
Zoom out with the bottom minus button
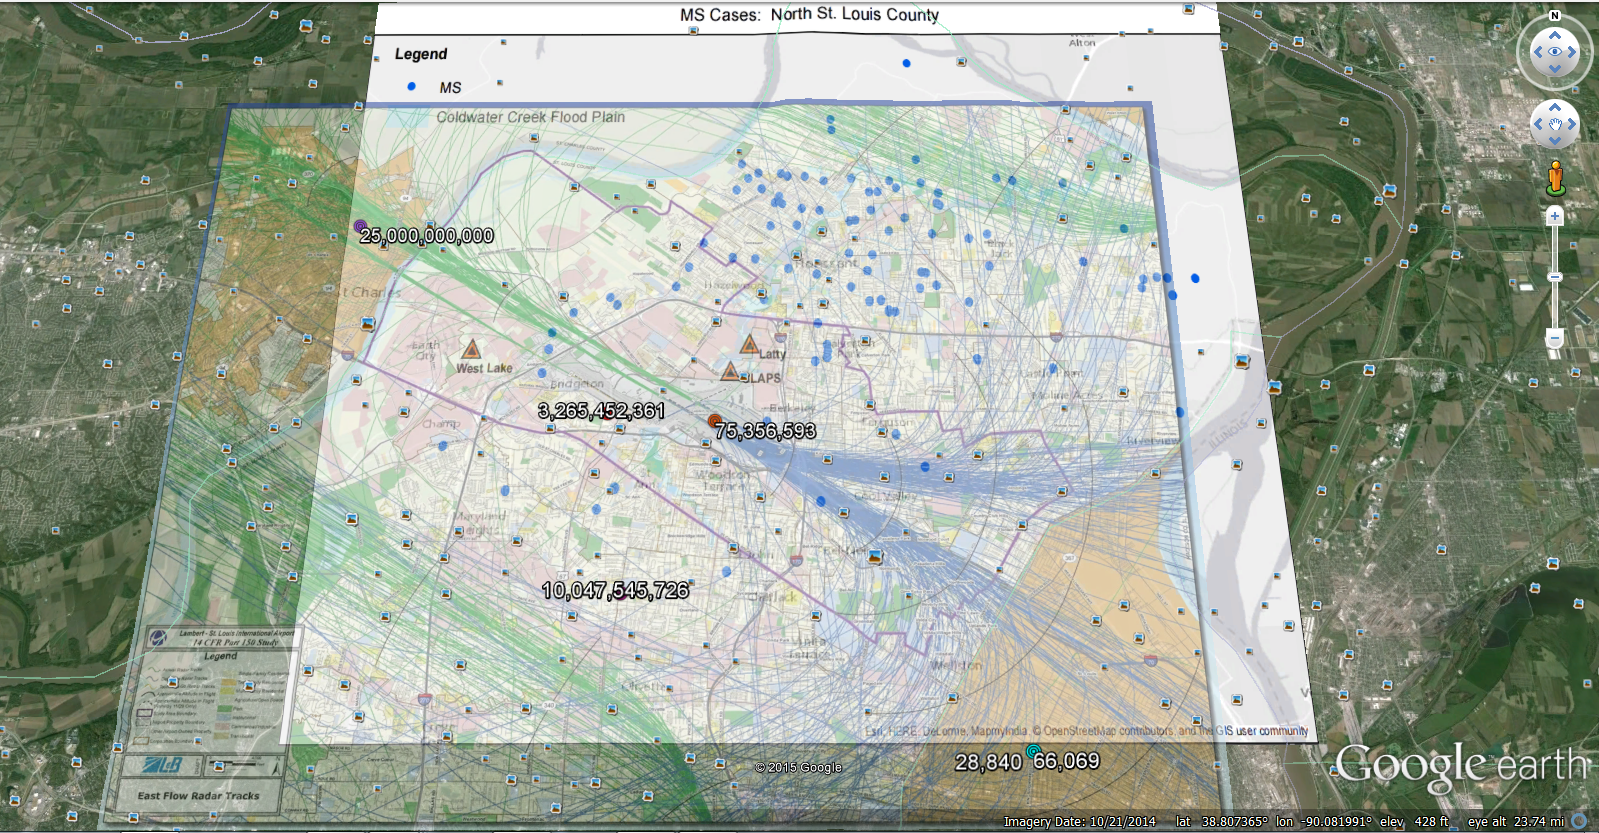coord(1554,339)
